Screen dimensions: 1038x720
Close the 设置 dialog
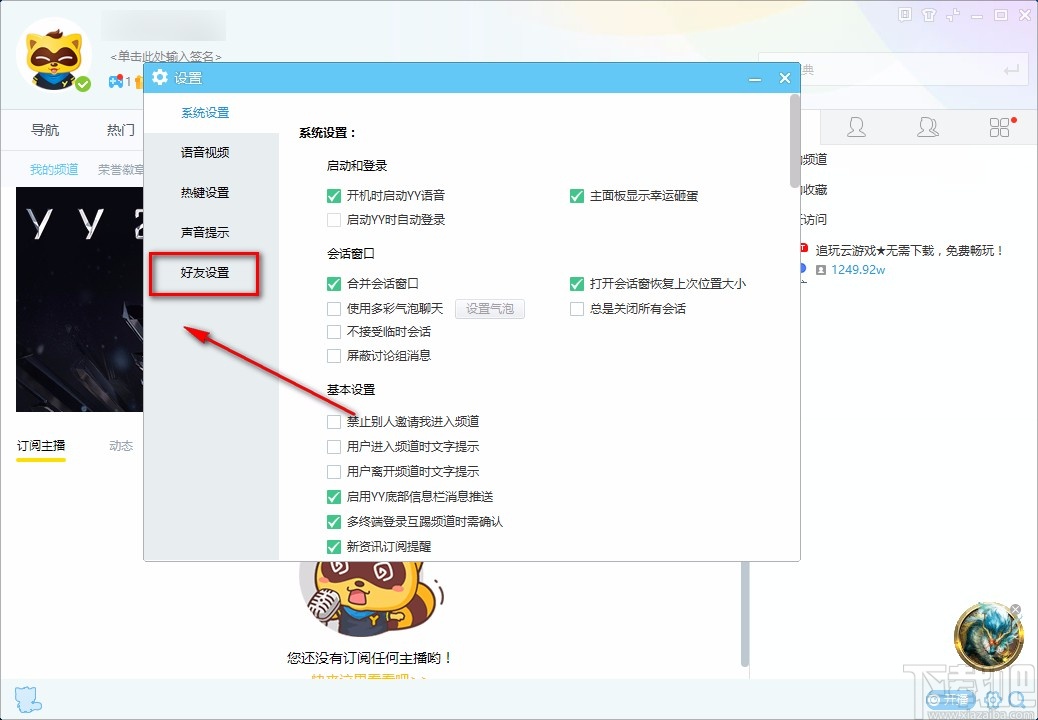point(784,78)
